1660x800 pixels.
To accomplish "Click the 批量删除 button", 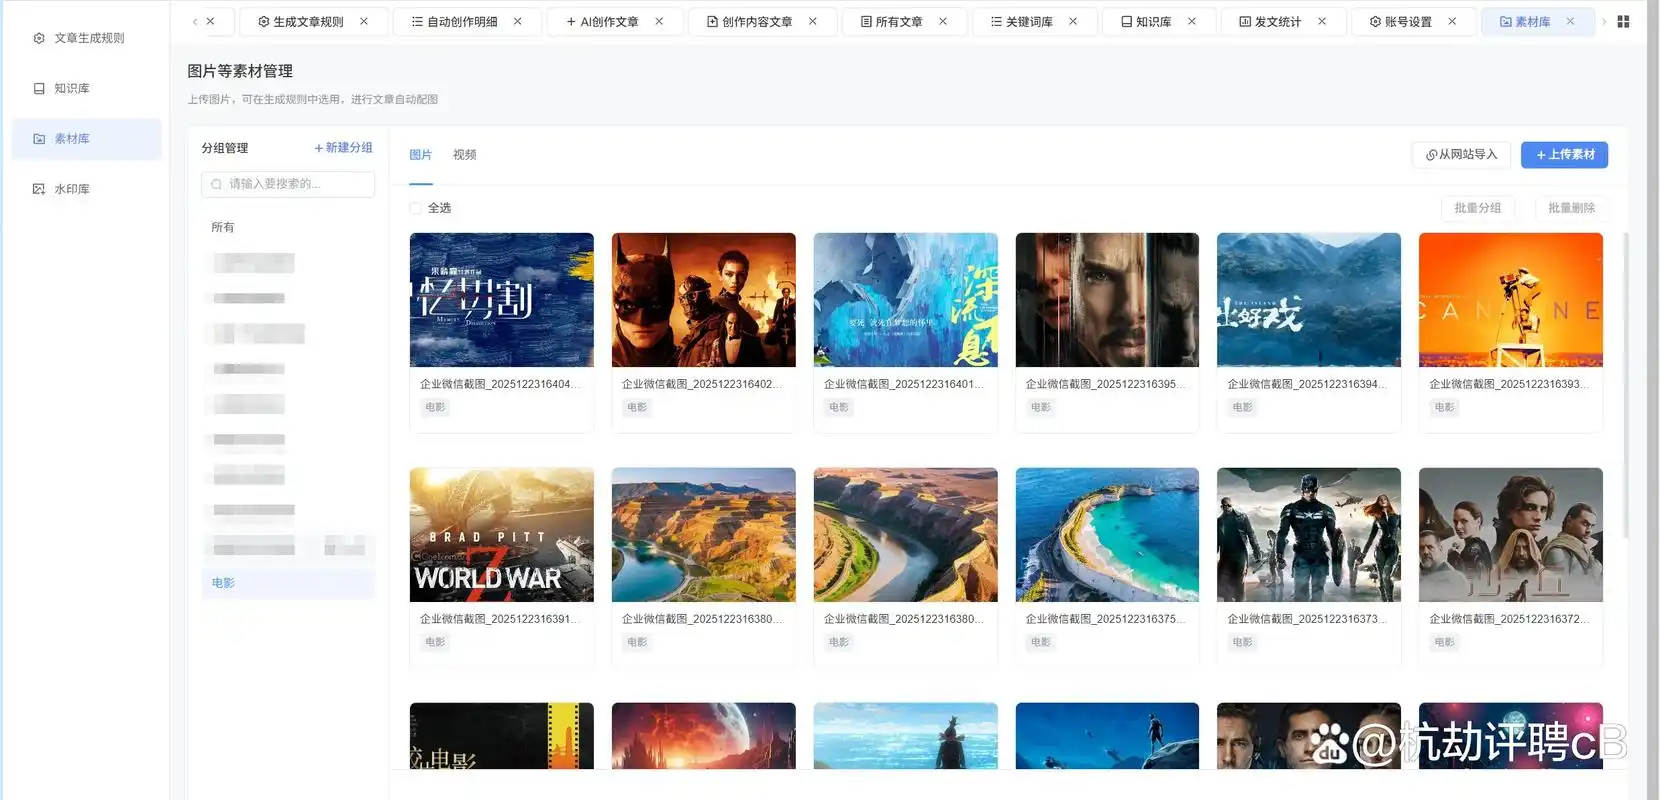I will [x=1571, y=208].
